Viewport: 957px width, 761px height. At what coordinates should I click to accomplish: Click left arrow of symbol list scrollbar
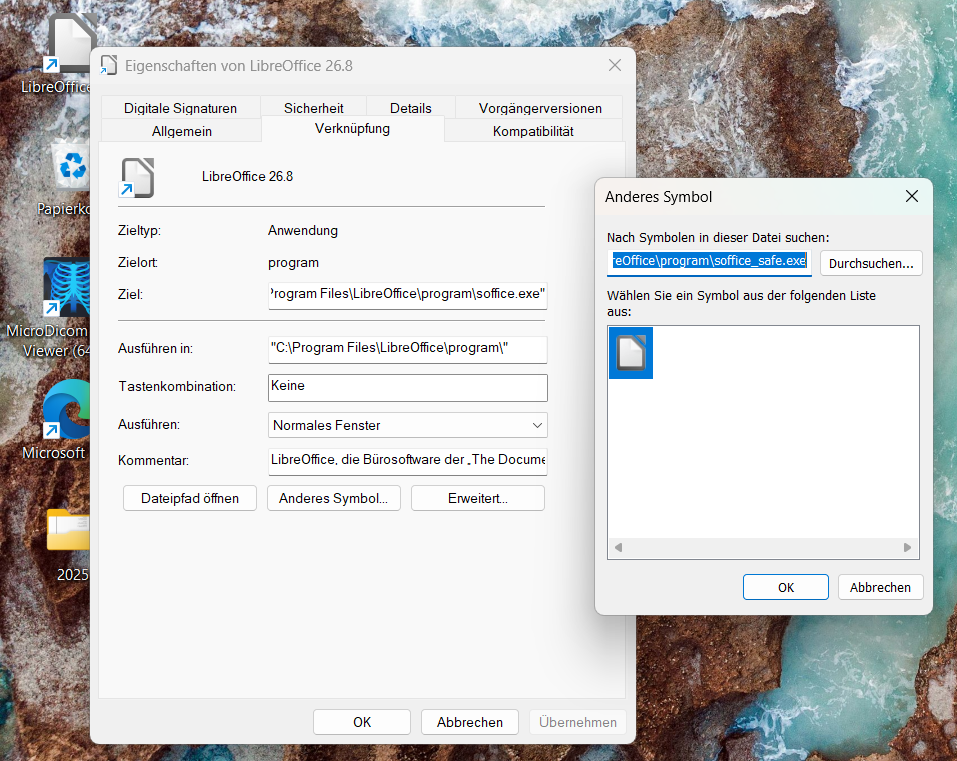coord(618,547)
